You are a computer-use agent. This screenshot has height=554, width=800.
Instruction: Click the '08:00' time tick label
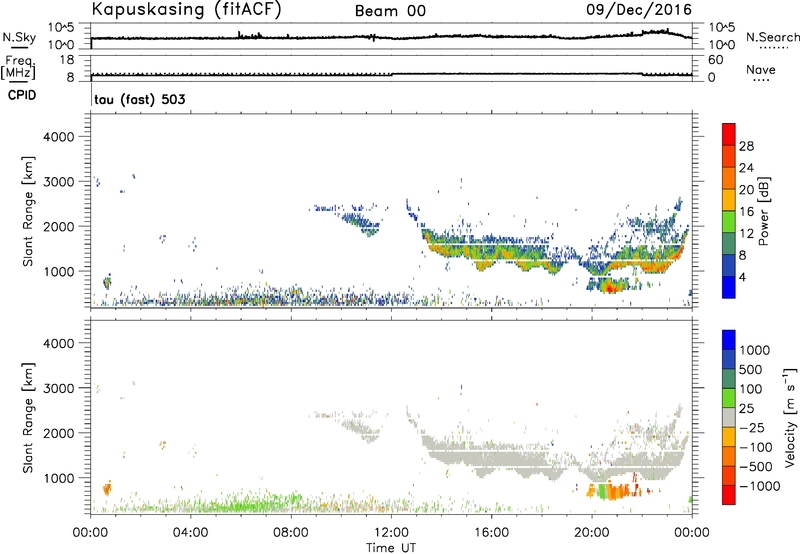pyautogui.click(x=291, y=533)
